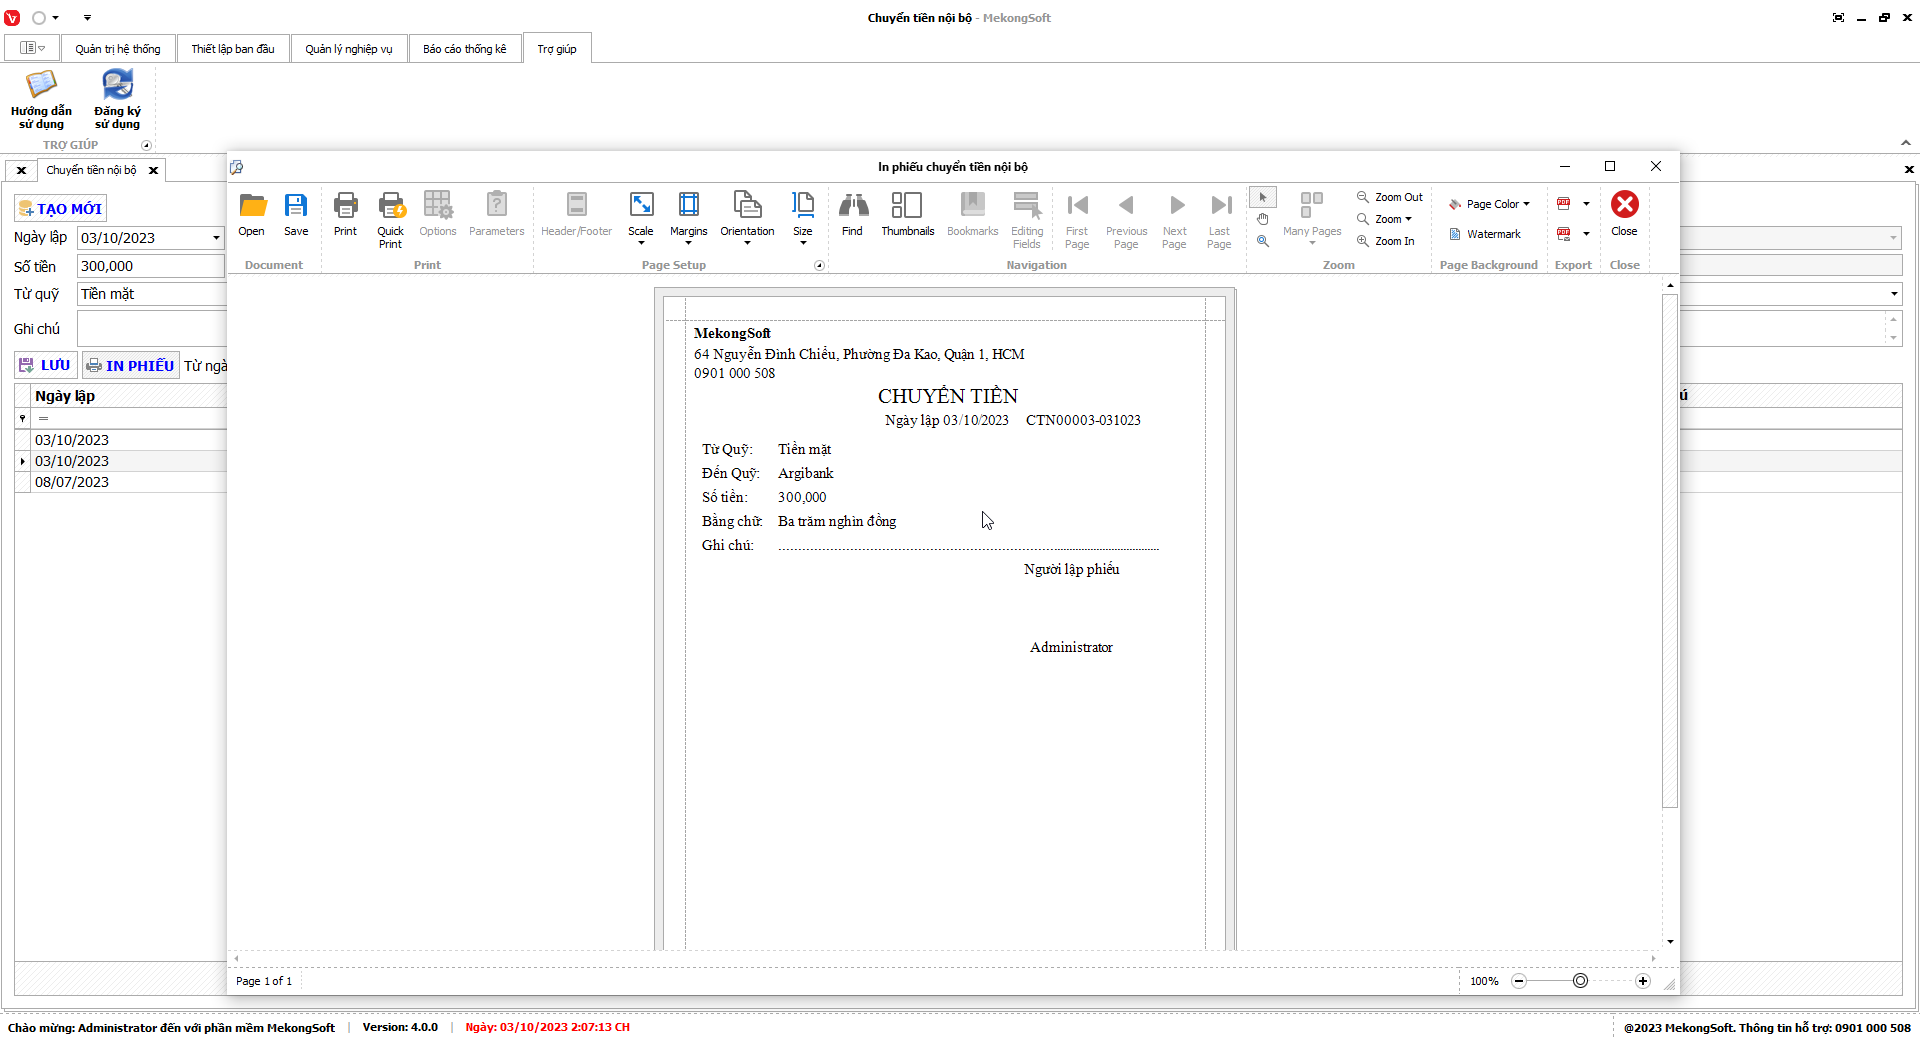Close the Chuyển tiền nội bộ tab
1920x1038 pixels.
pyautogui.click(x=153, y=170)
